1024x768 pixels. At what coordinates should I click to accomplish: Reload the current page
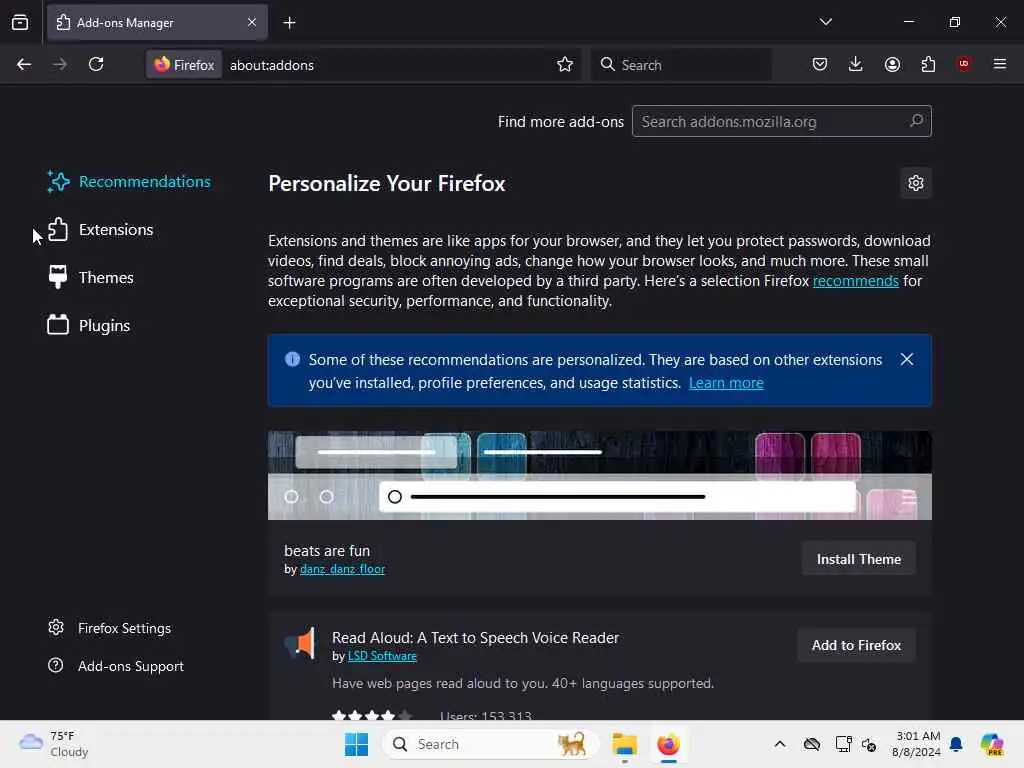tap(96, 64)
